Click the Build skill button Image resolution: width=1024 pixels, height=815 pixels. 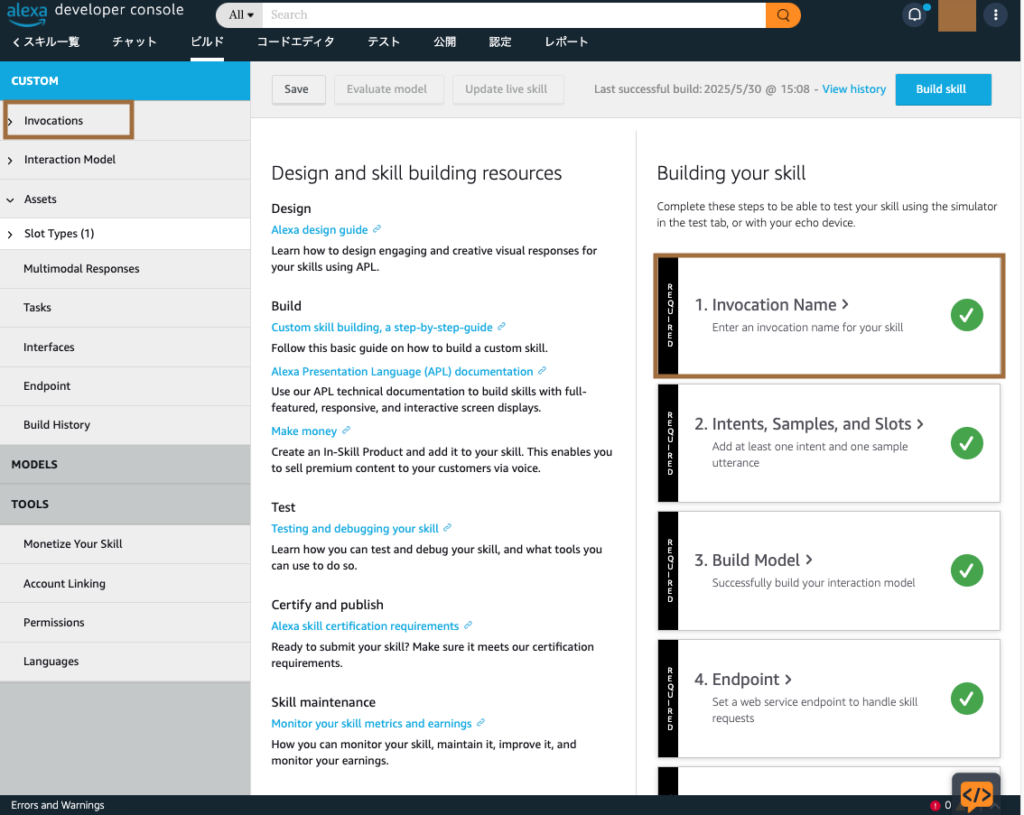[941, 89]
